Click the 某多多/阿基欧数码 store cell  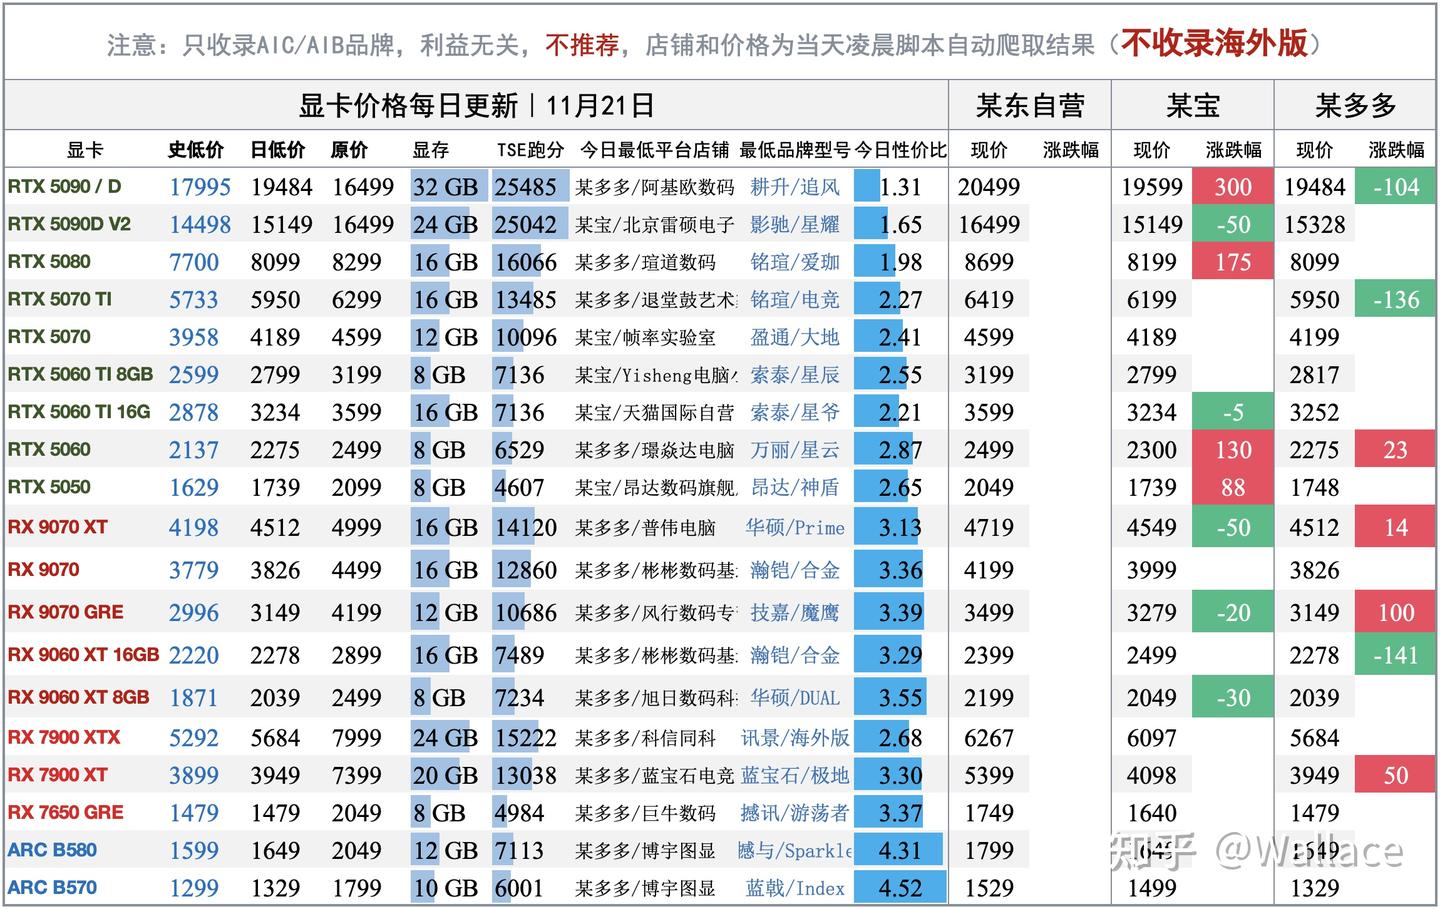[655, 187]
